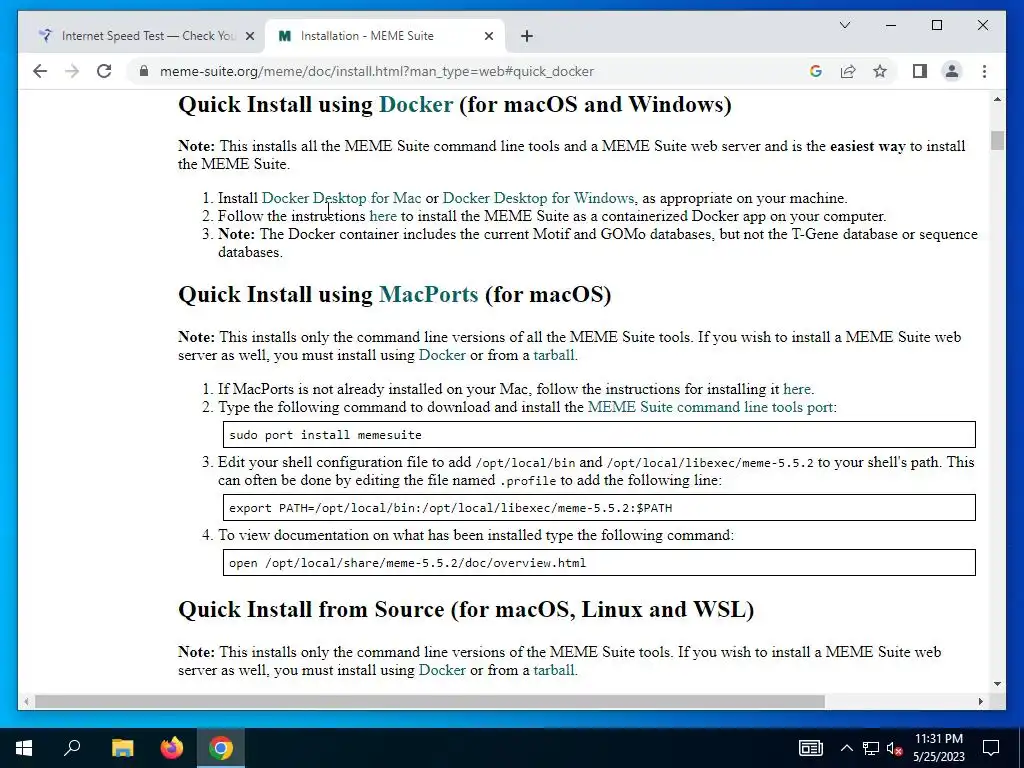Follow the 'here' Docker instructions link

click(383, 216)
